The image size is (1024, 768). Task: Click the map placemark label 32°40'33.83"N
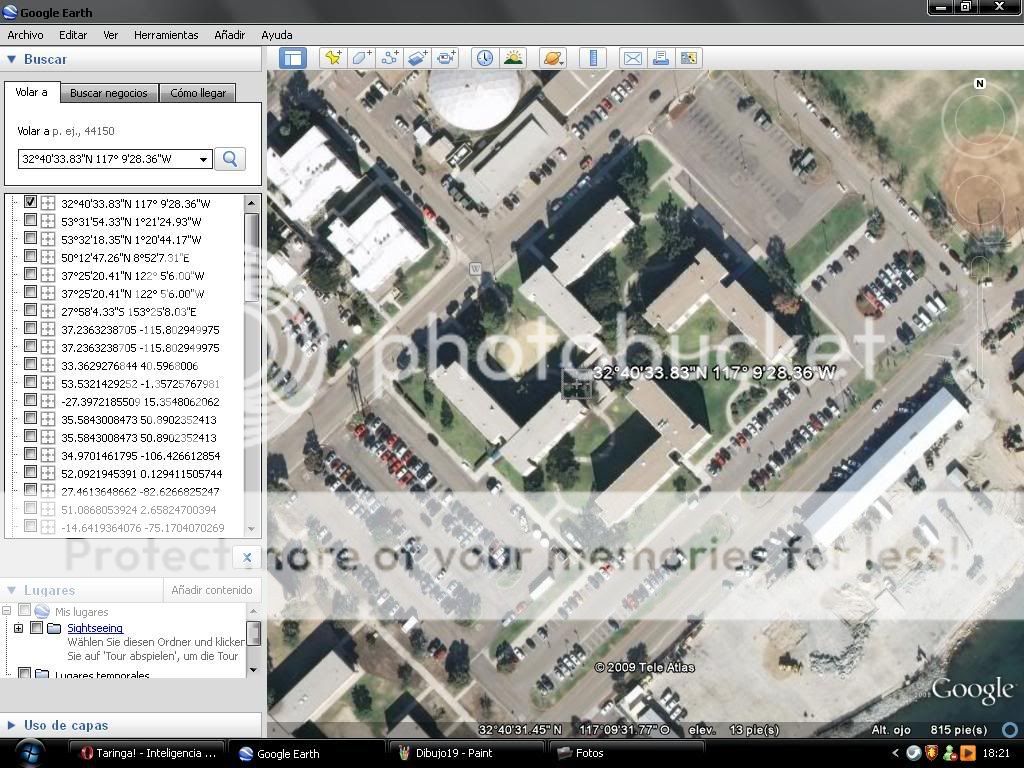click(714, 373)
